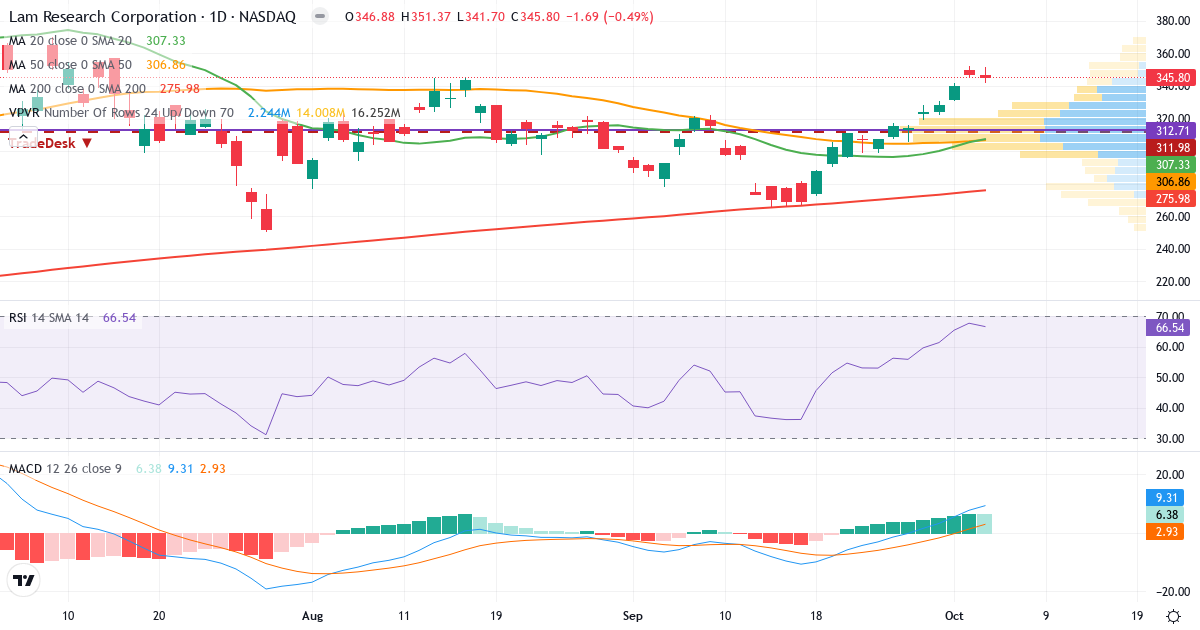Image resolution: width=1200 pixels, height=630 pixels.
Task: Click the VPVR down volume 14.008M
Action: tap(321, 113)
